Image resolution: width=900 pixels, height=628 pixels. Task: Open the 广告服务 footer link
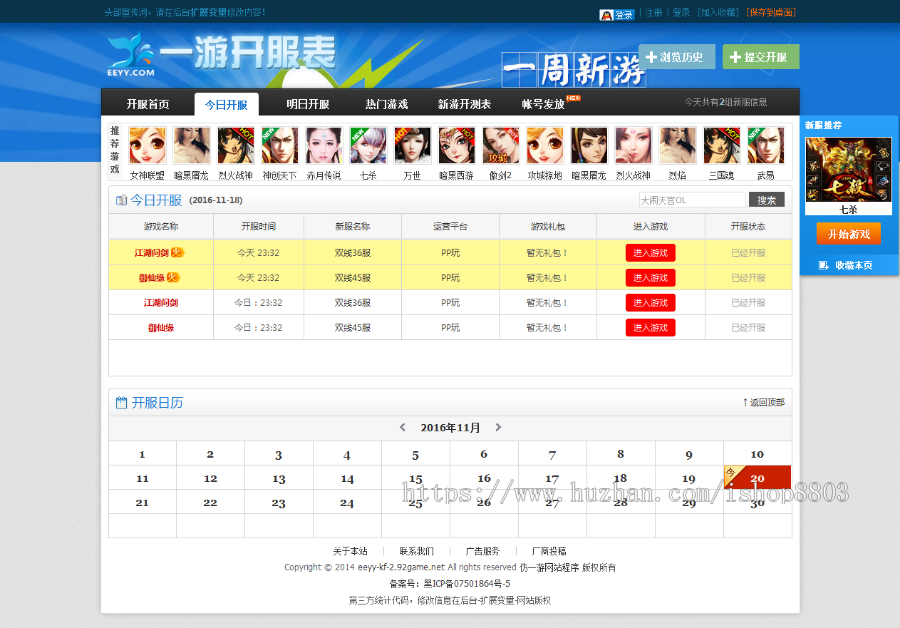tap(483, 551)
